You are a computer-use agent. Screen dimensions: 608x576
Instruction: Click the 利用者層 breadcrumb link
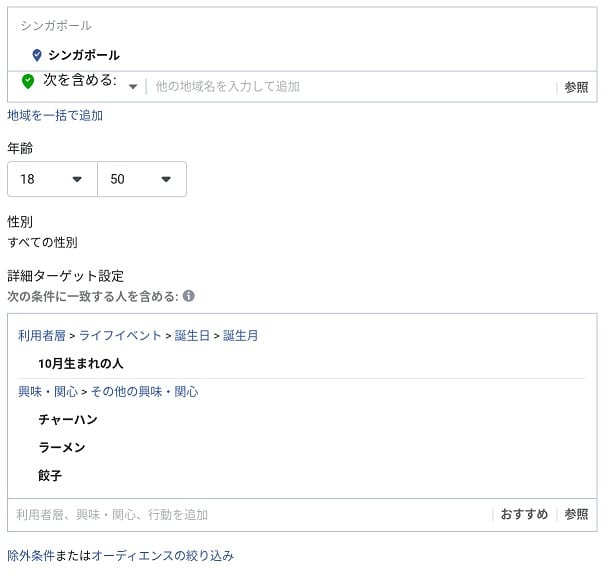(x=42, y=336)
